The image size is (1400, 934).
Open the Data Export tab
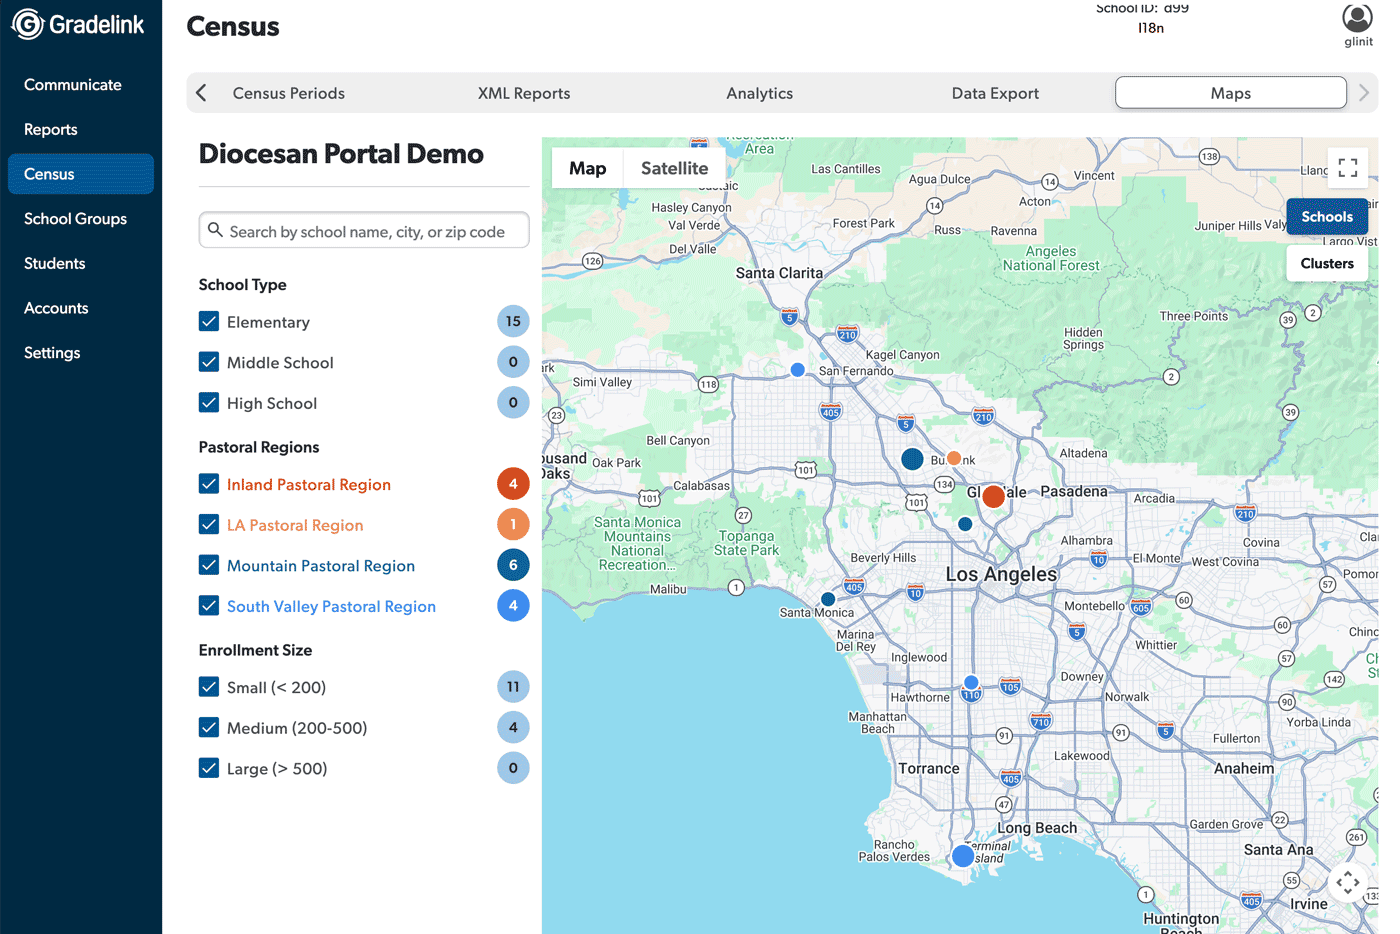tap(994, 93)
